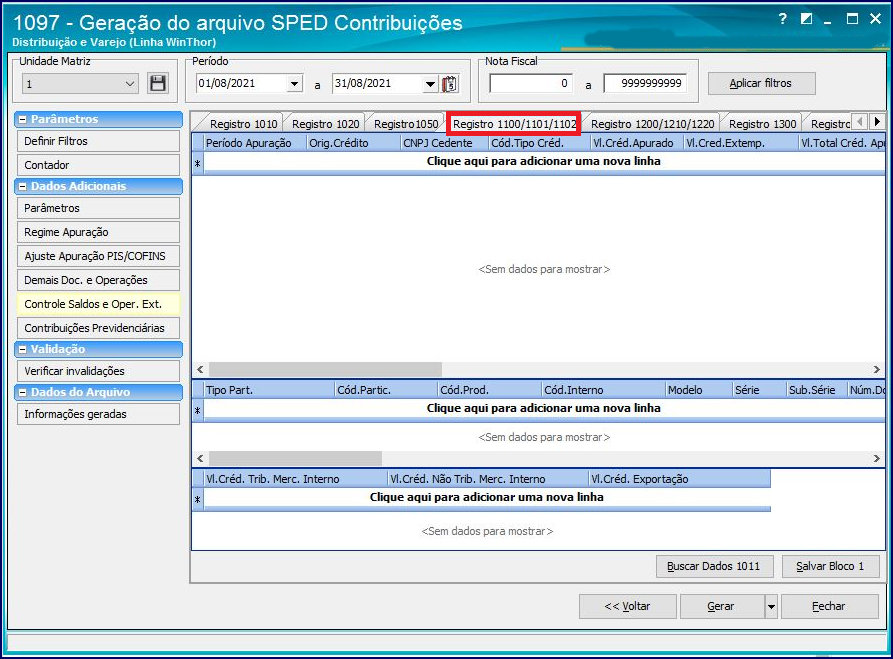
Task: Open Contribuições Previdenciárias
Action: [x=99, y=328]
